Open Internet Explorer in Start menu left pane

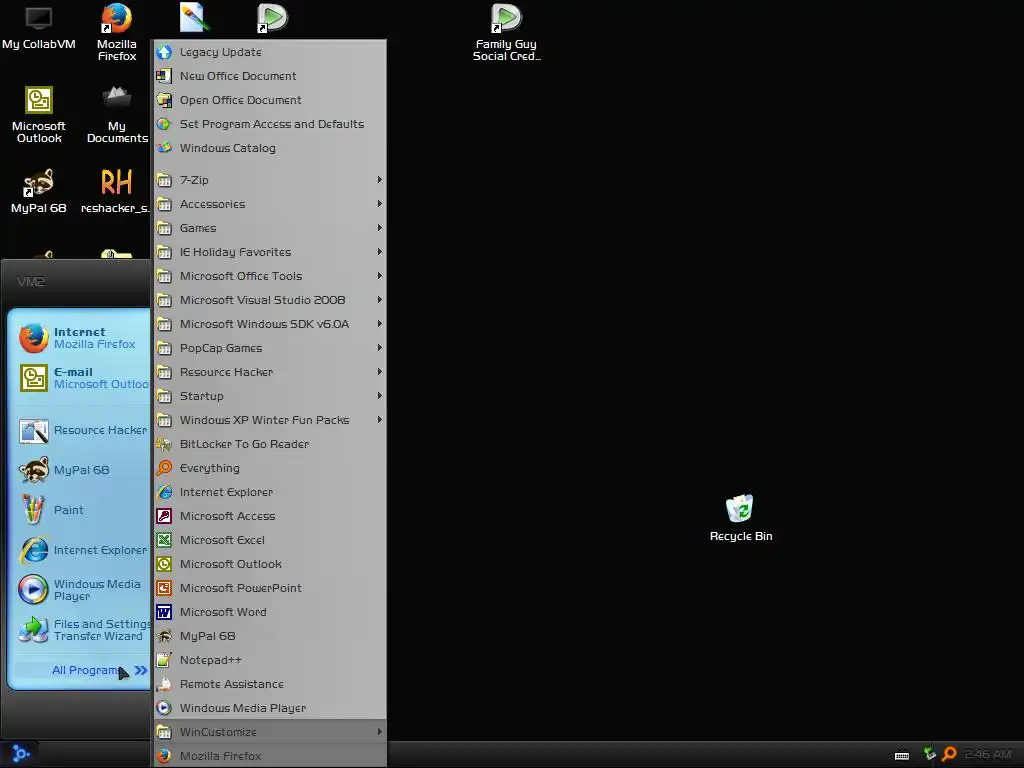tap(83, 551)
